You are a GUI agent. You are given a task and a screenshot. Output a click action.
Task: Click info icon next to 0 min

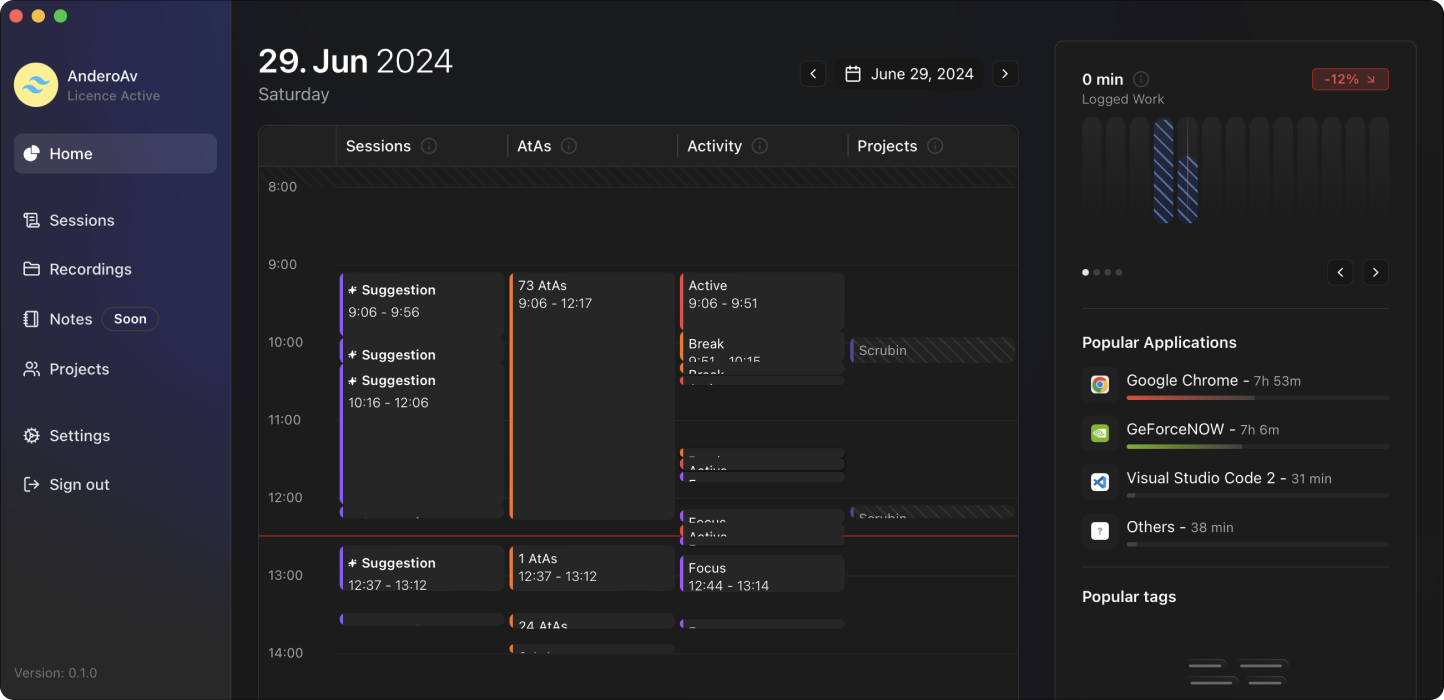tap(1141, 79)
